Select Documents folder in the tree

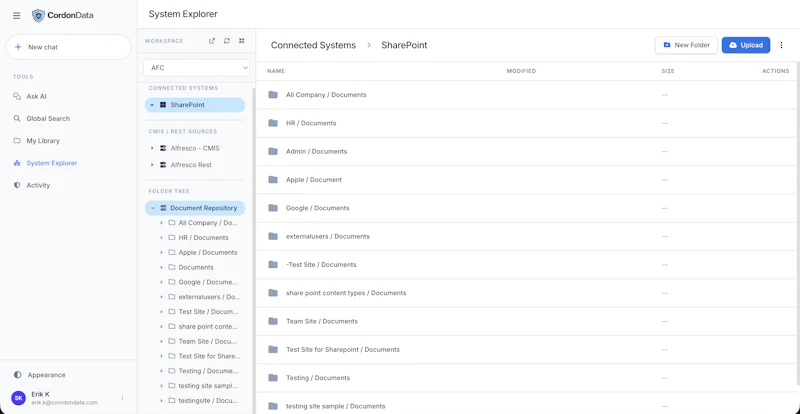196,267
